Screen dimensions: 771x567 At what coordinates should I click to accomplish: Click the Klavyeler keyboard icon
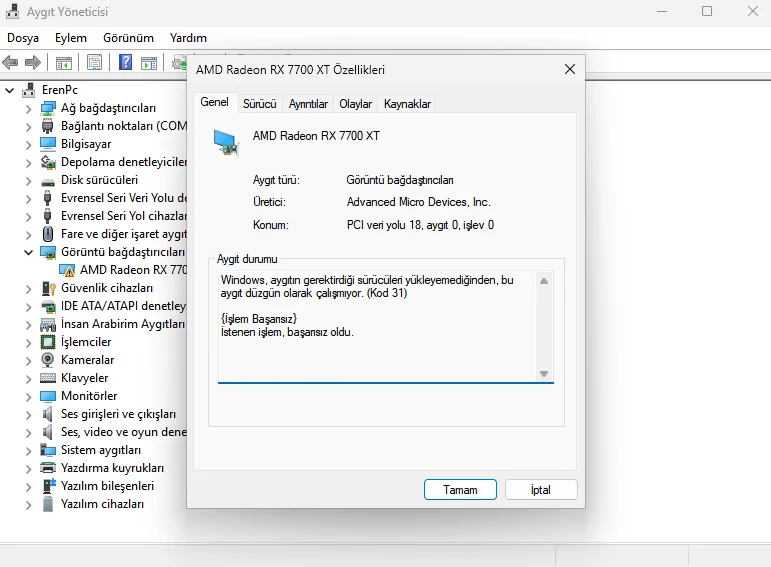(48, 378)
